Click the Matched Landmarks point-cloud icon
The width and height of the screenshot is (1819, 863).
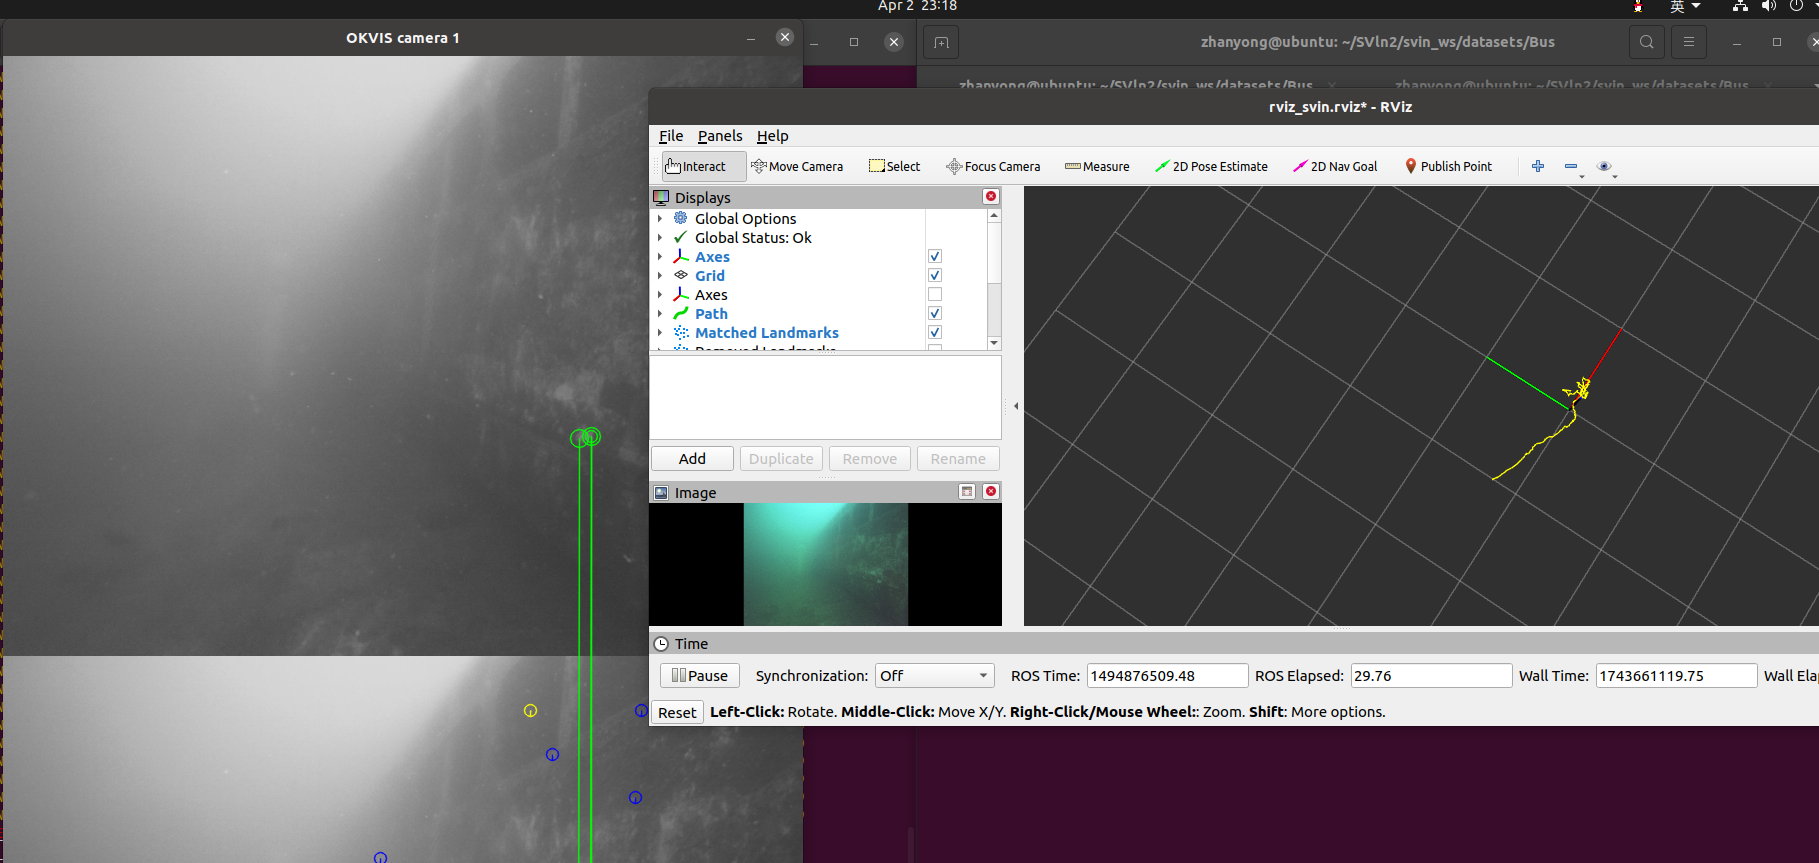pos(681,332)
